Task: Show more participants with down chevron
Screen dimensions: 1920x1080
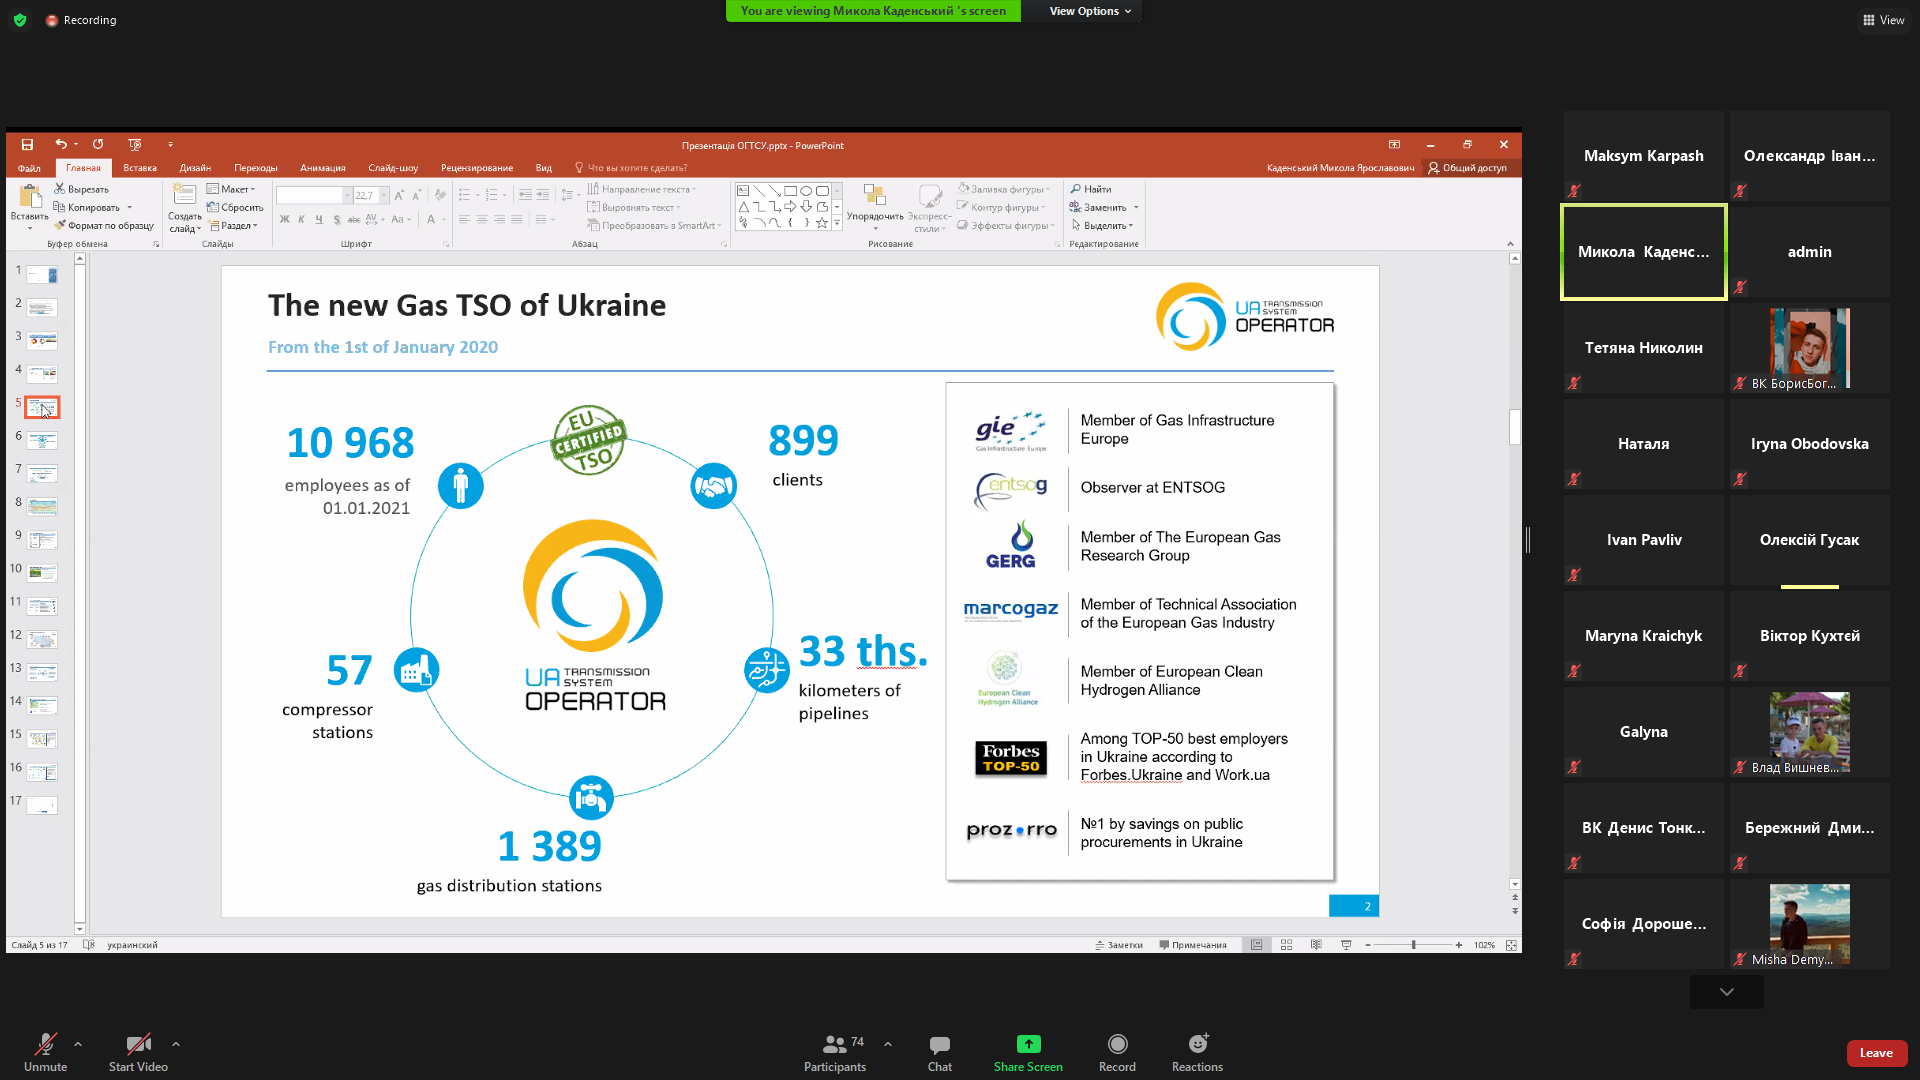Action: [x=1726, y=992]
